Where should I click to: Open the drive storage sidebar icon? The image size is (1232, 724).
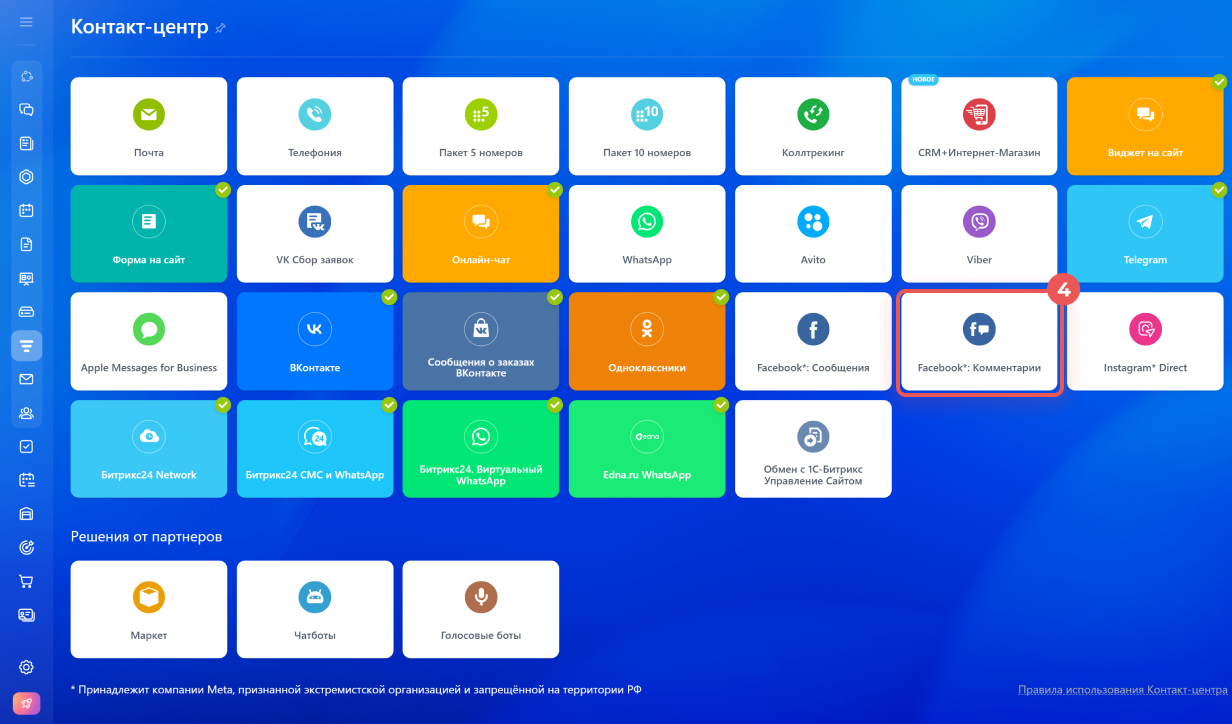click(x=27, y=312)
